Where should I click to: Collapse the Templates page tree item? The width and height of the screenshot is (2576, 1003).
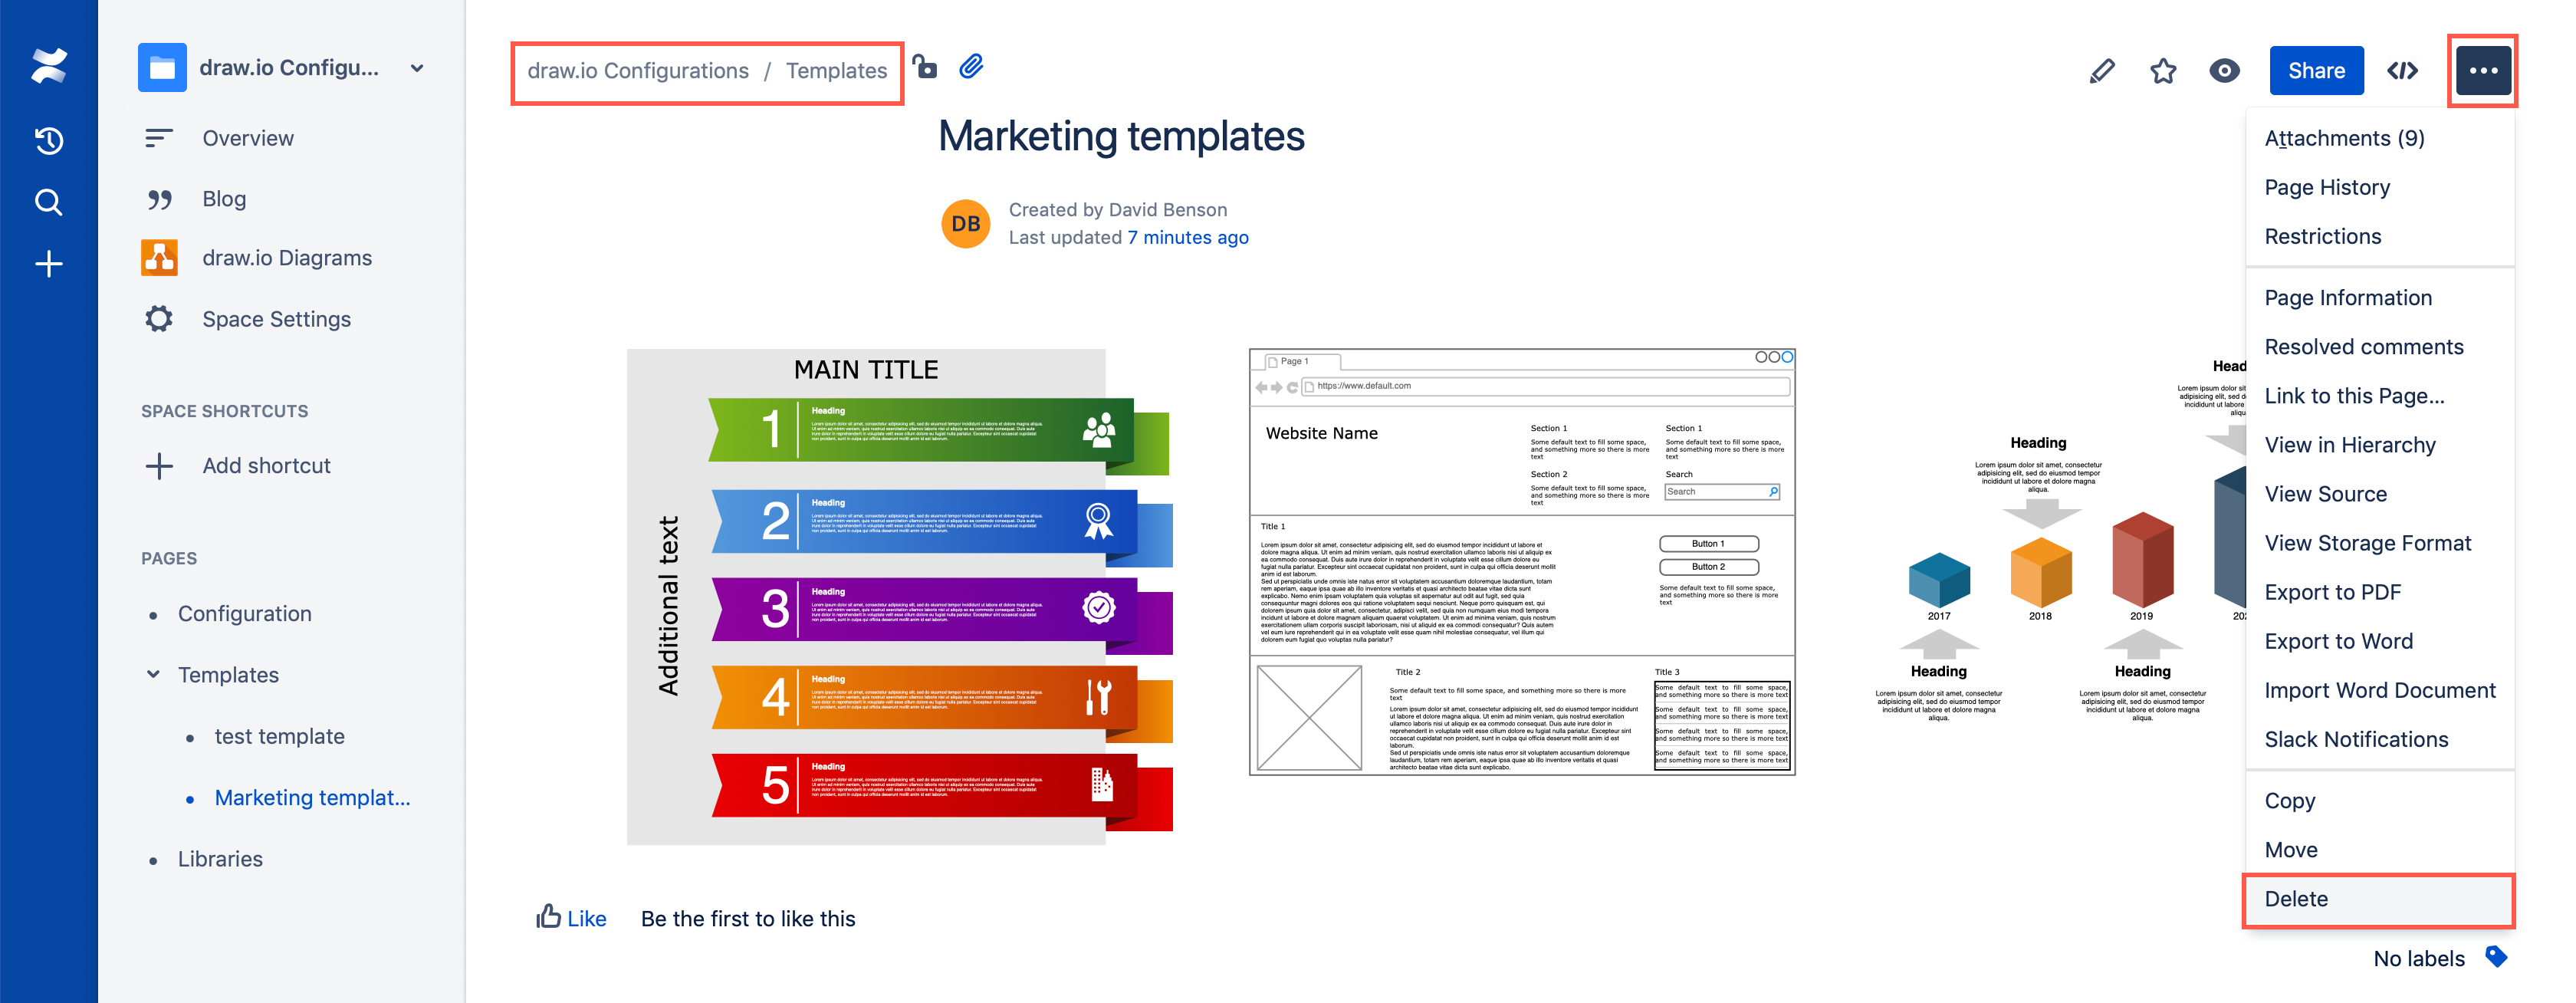click(153, 674)
